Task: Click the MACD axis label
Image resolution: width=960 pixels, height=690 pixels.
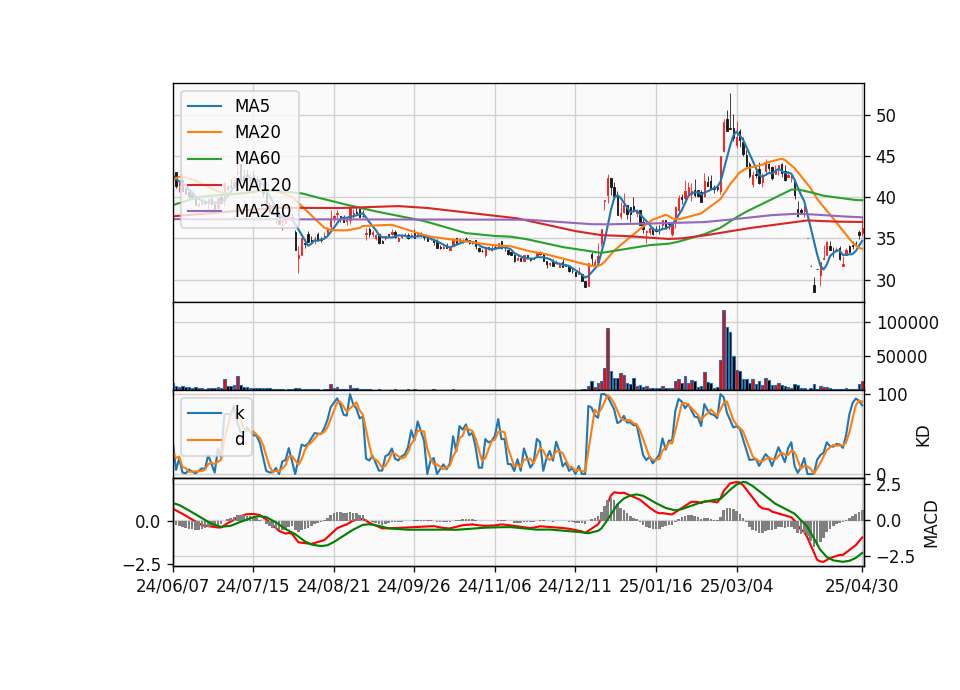Action: (931, 524)
